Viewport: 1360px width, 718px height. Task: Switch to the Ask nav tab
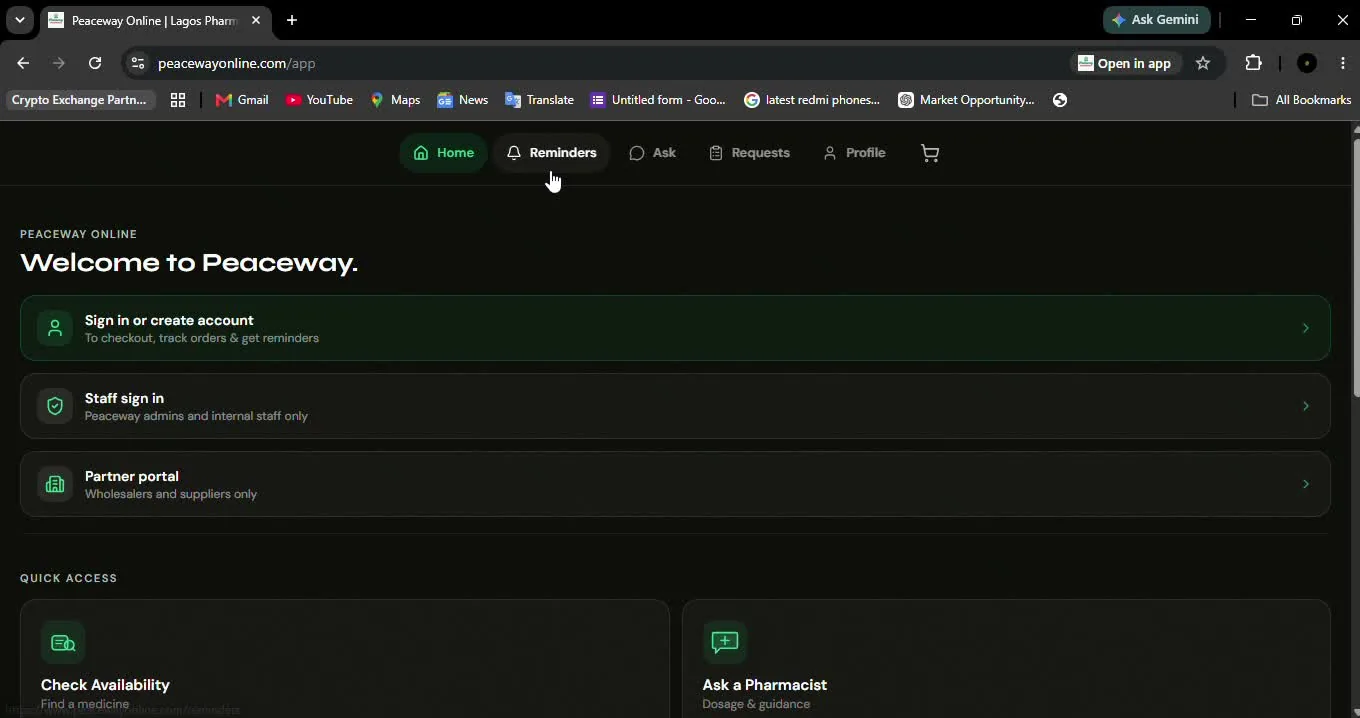tap(652, 153)
